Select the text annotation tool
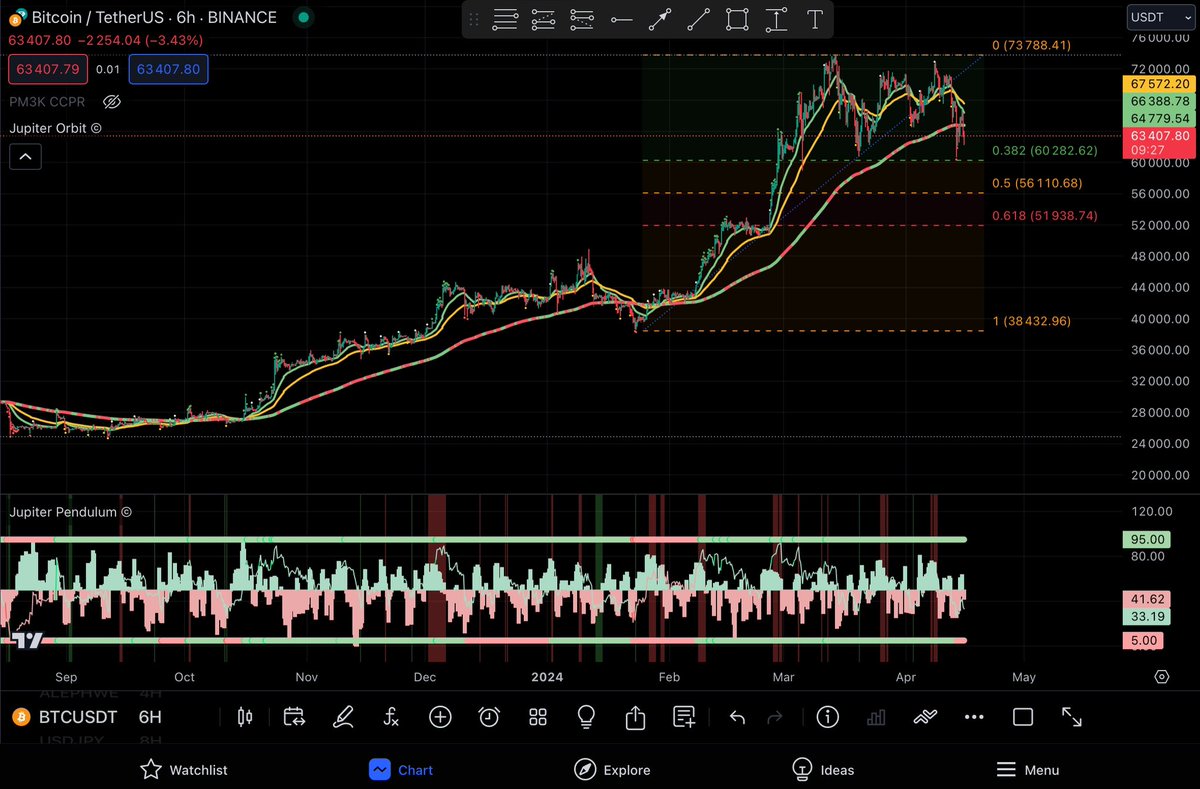 [815, 19]
